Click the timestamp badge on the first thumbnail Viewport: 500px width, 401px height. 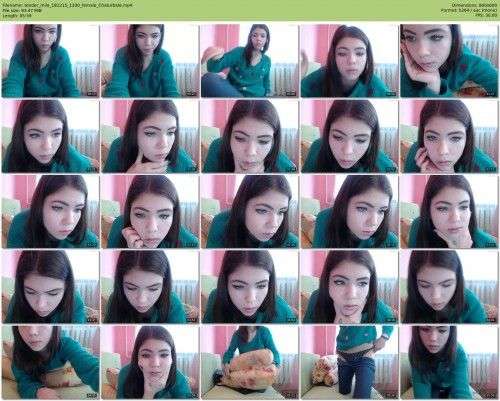click(92, 94)
